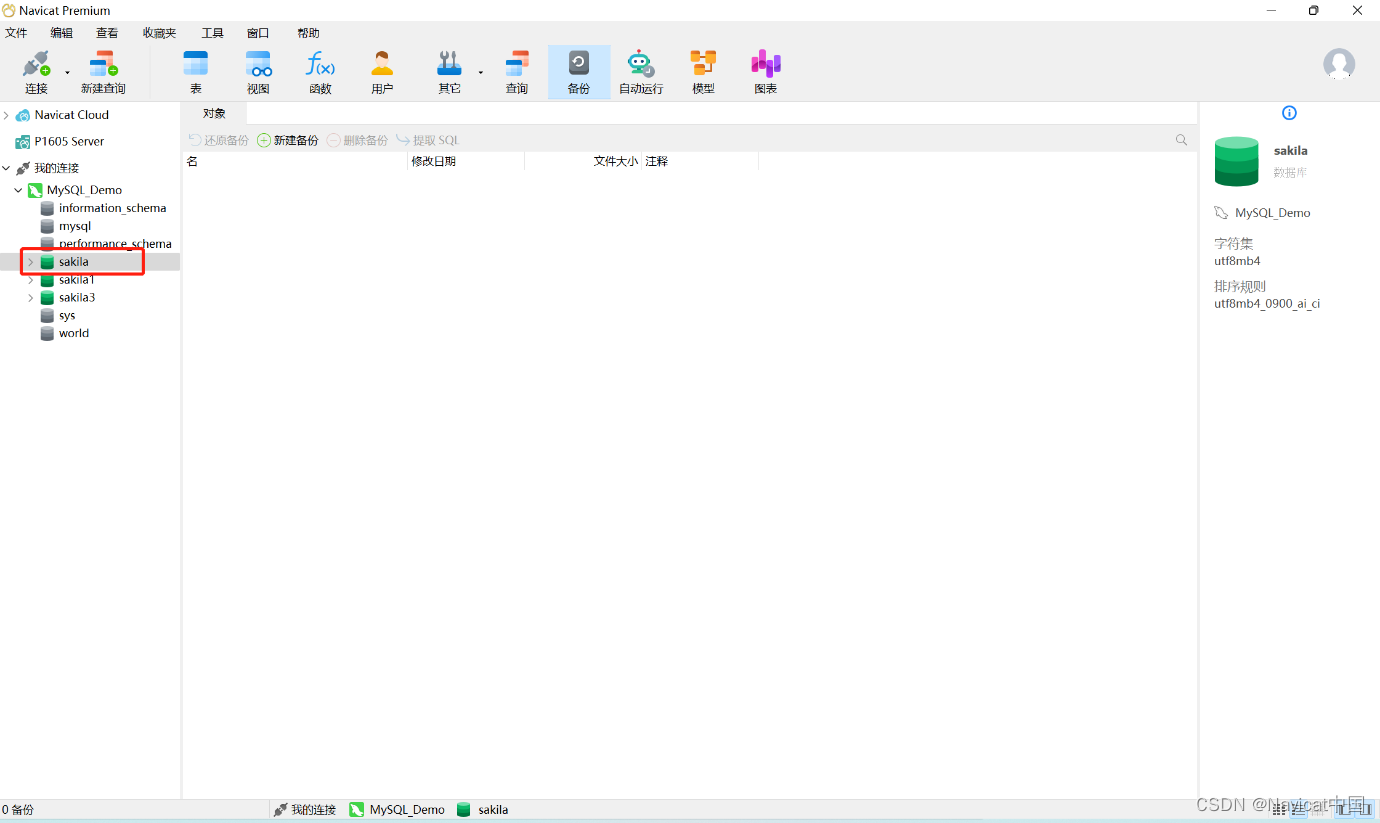This screenshot has width=1380, height=823.
Task: Click the 注释 column header
Action: pyautogui.click(x=700, y=161)
